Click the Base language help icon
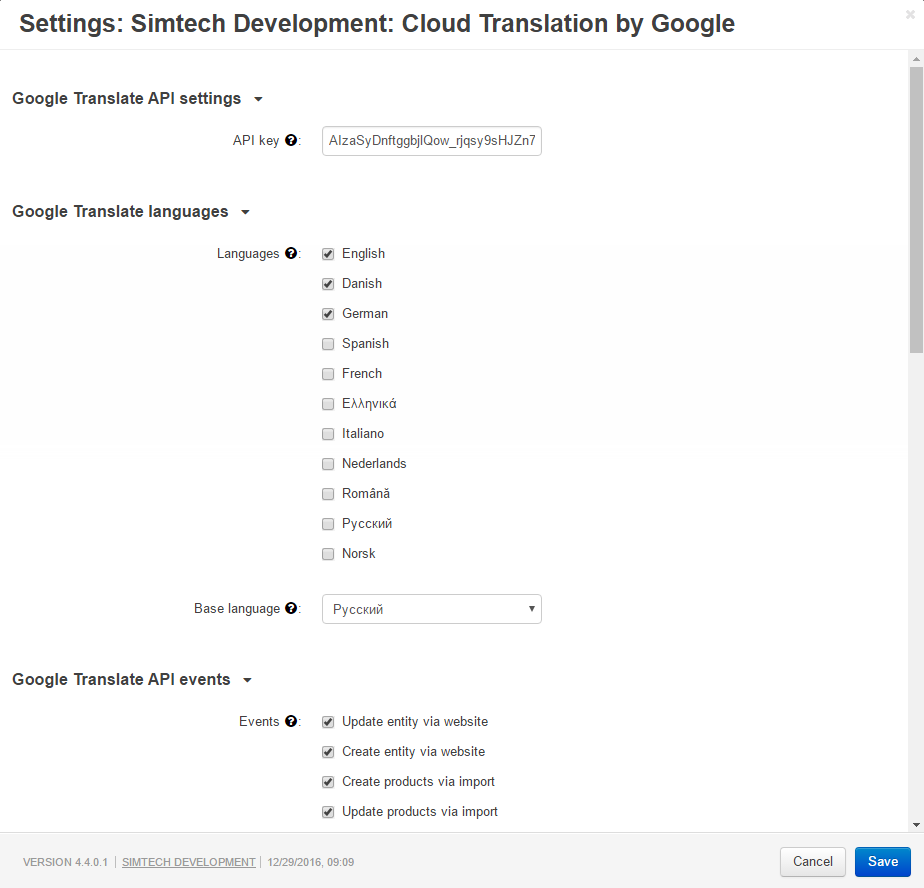 291,608
